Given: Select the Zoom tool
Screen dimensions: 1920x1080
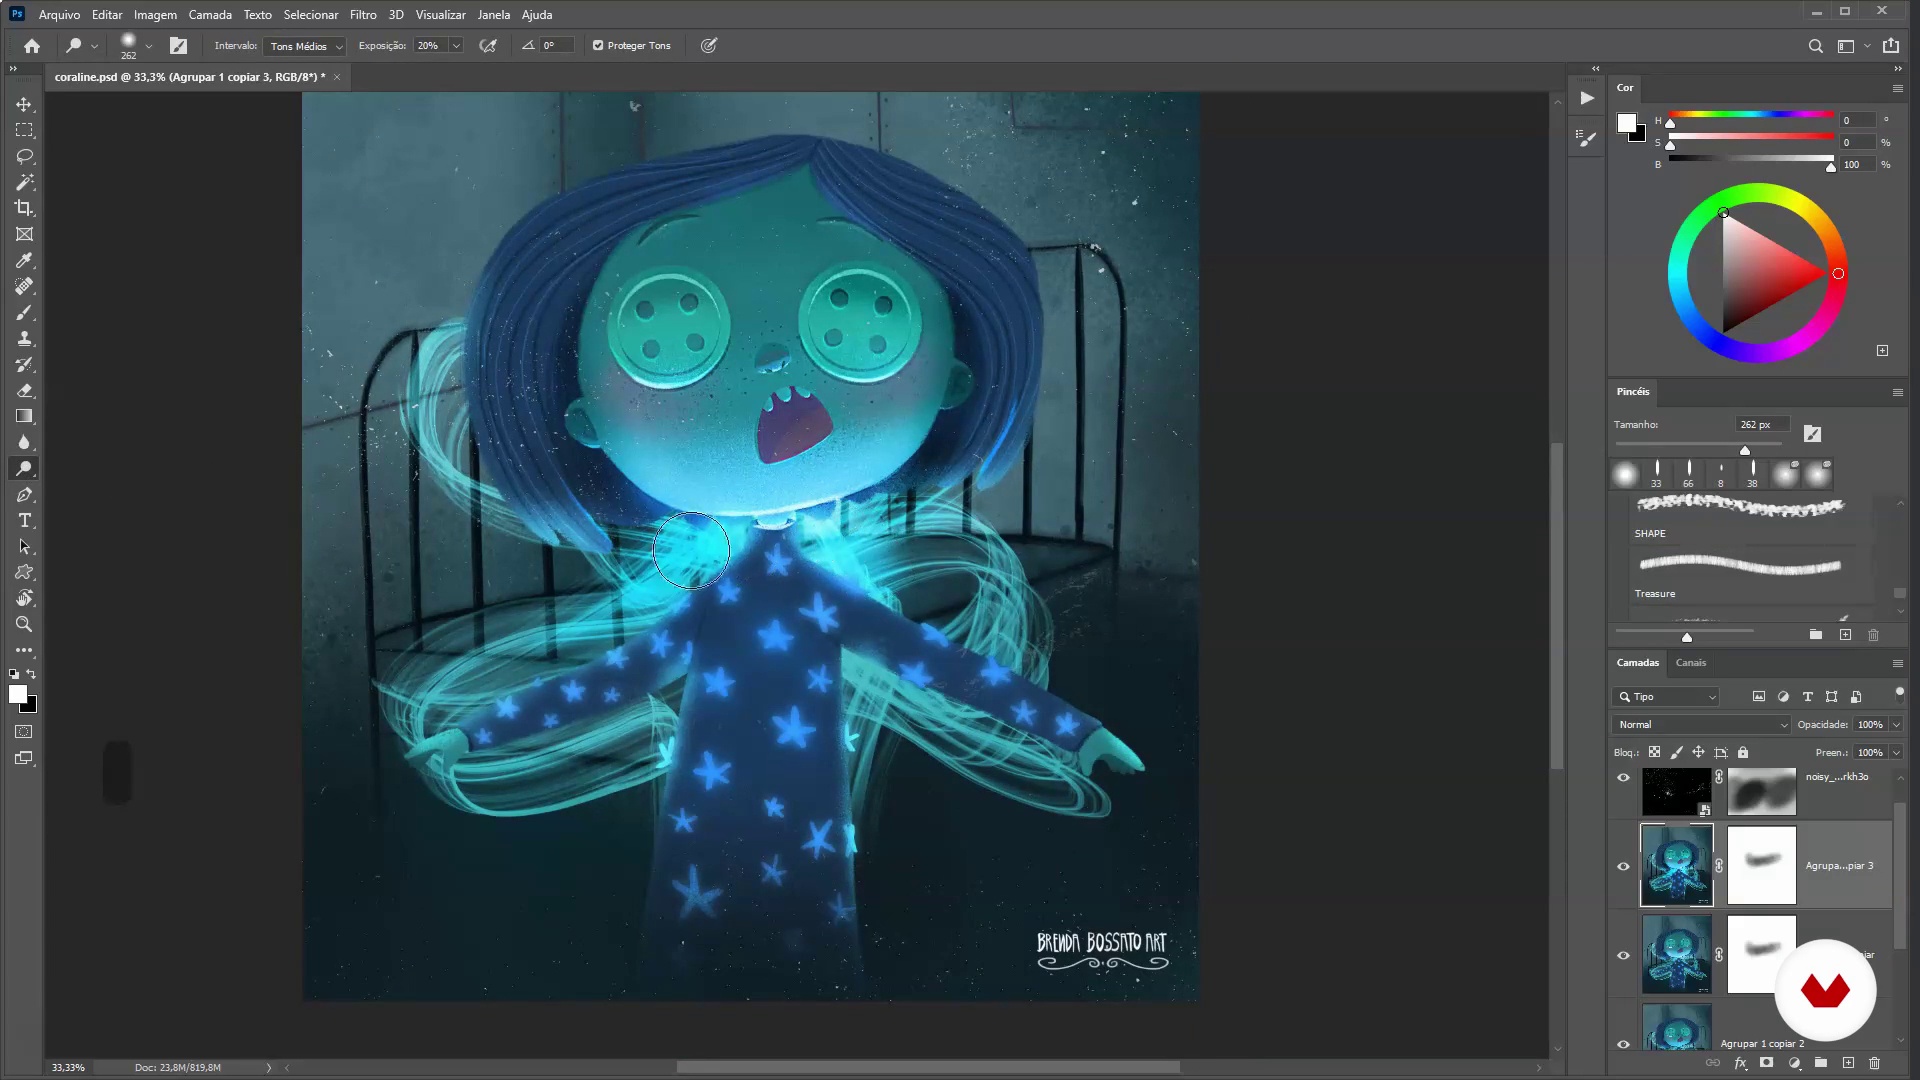Looking at the screenshot, I should click(24, 624).
